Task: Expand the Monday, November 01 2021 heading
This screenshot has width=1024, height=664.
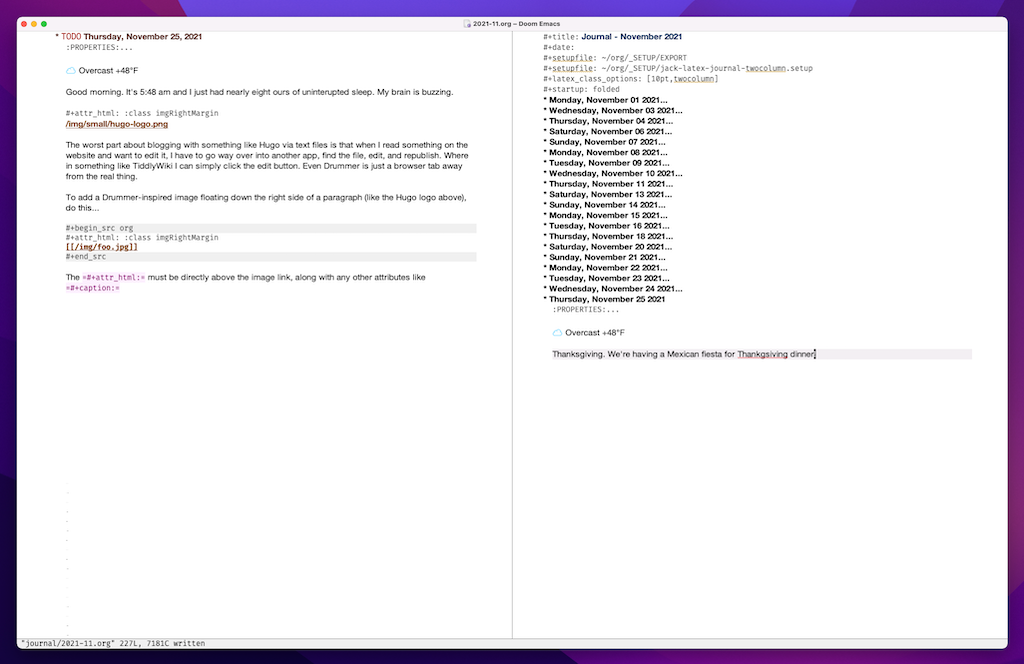Action: (607, 100)
